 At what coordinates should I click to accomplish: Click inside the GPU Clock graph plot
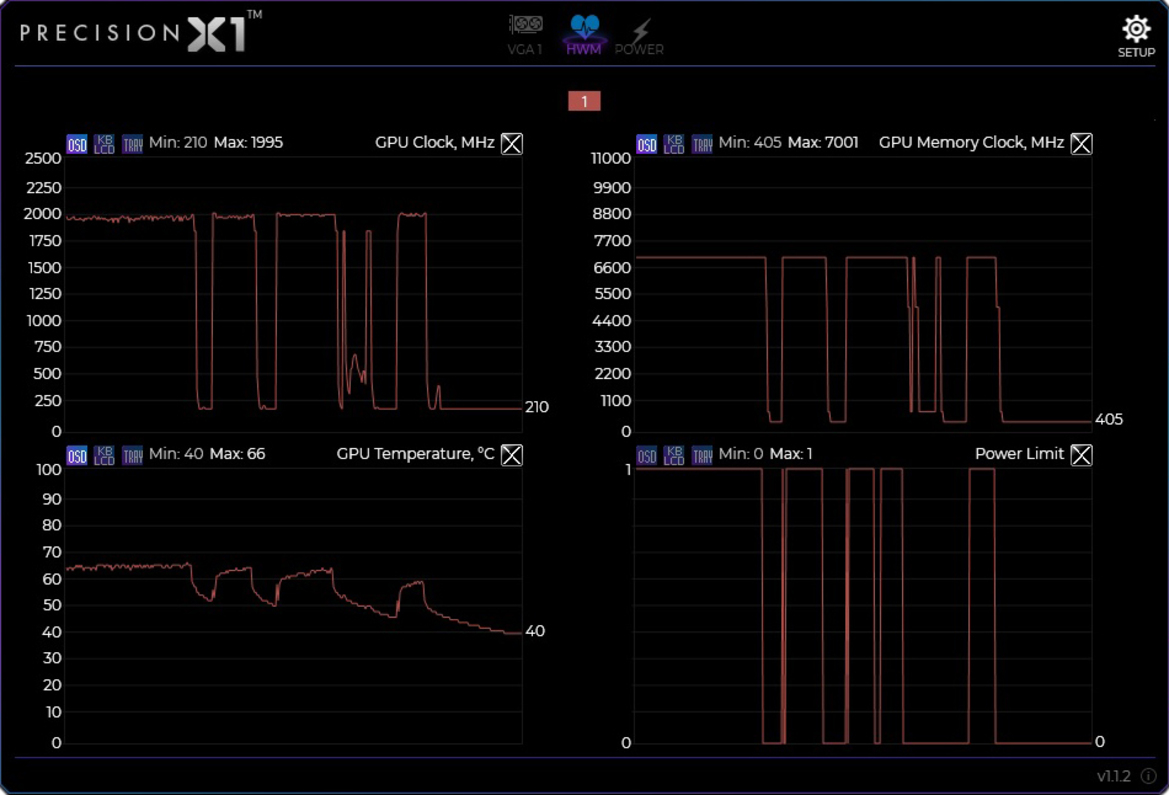(294, 294)
